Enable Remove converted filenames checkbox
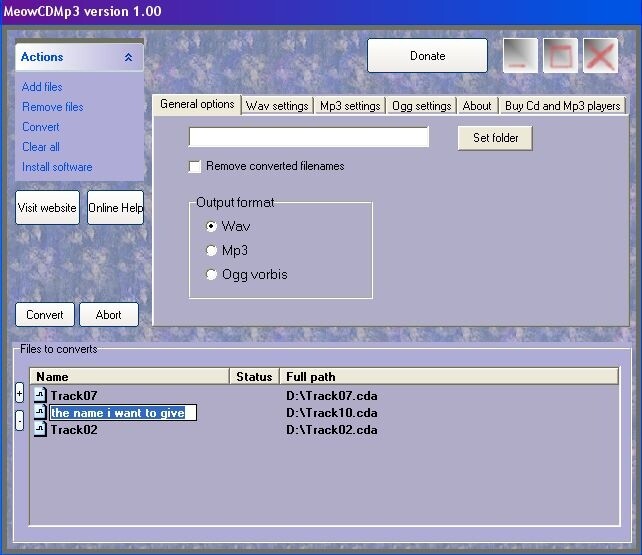 coord(195,166)
